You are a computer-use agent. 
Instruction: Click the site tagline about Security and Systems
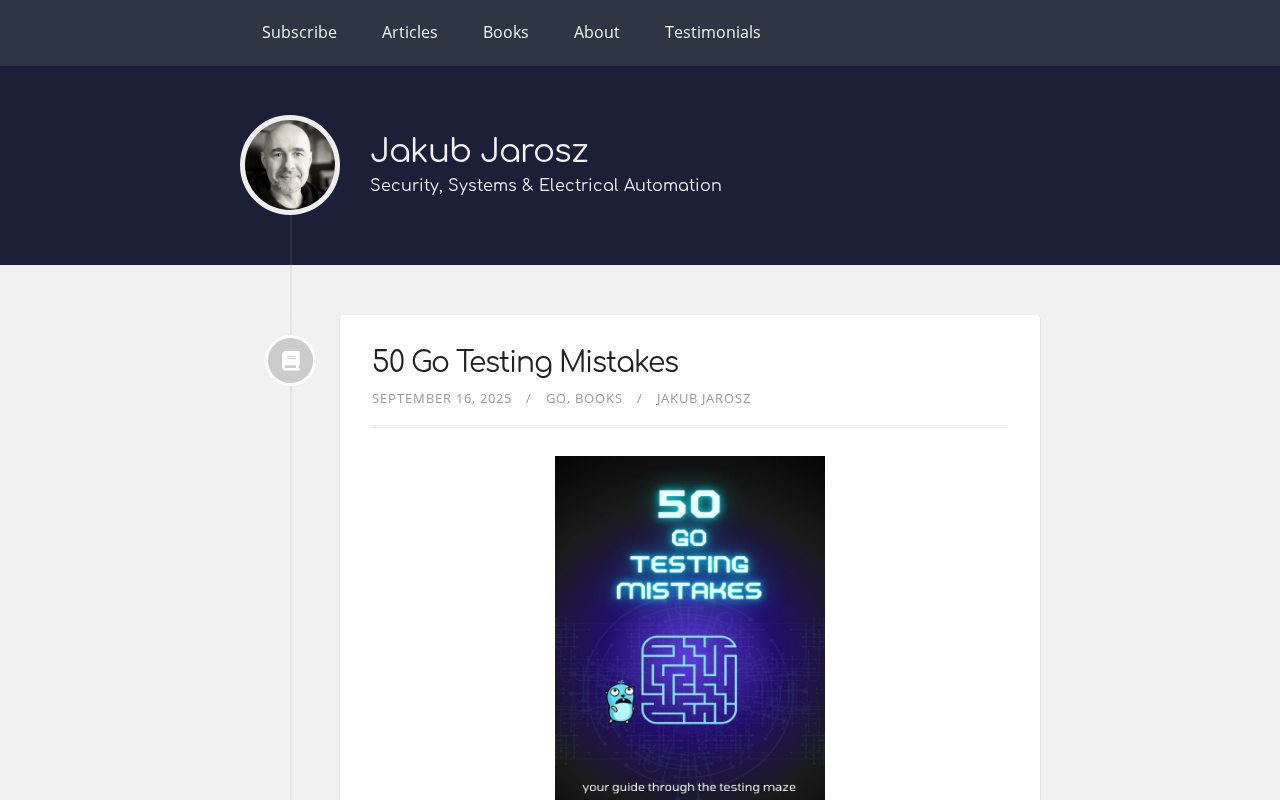(546, 186)
